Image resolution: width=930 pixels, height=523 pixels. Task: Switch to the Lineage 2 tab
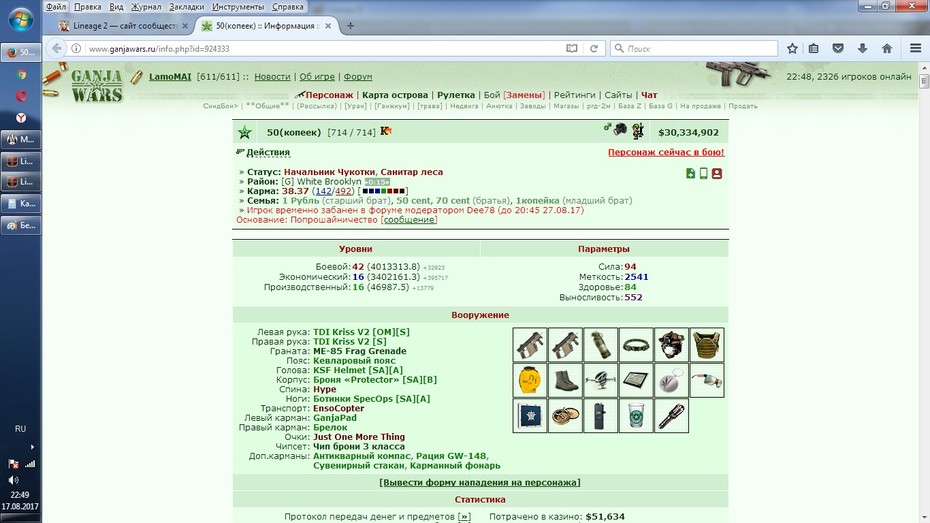coord(123,25)
